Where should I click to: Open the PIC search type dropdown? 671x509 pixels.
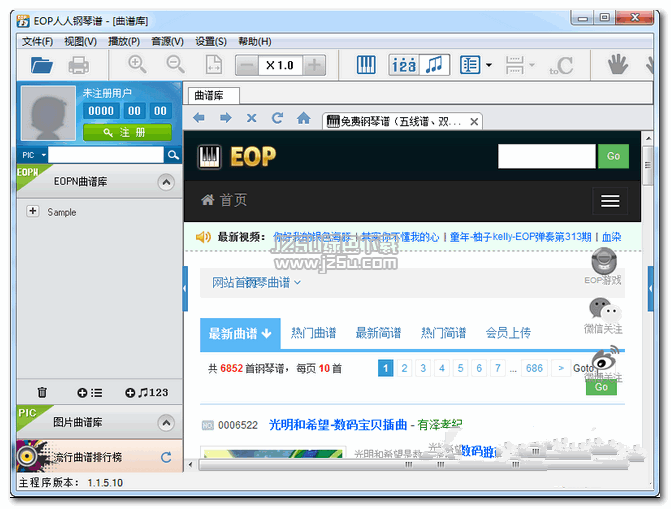coord(33,155)
